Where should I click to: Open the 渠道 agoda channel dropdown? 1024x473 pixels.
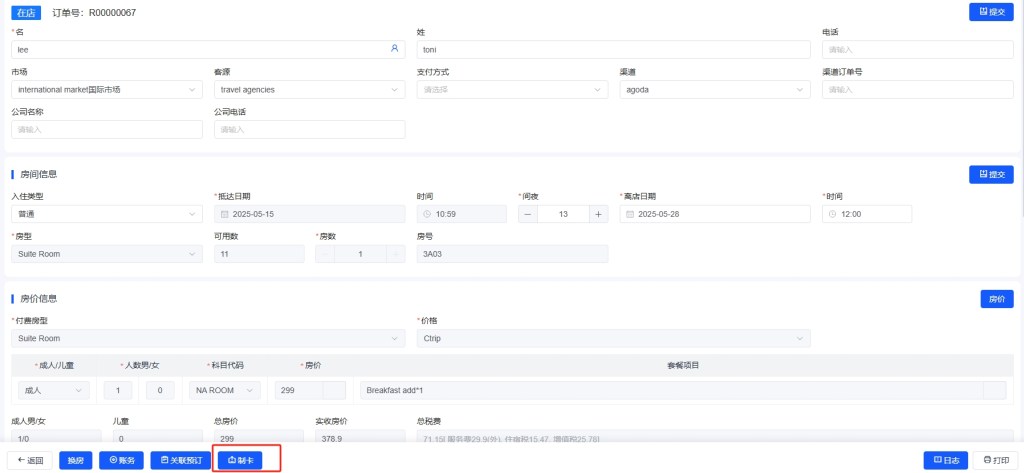pos(714,90)
